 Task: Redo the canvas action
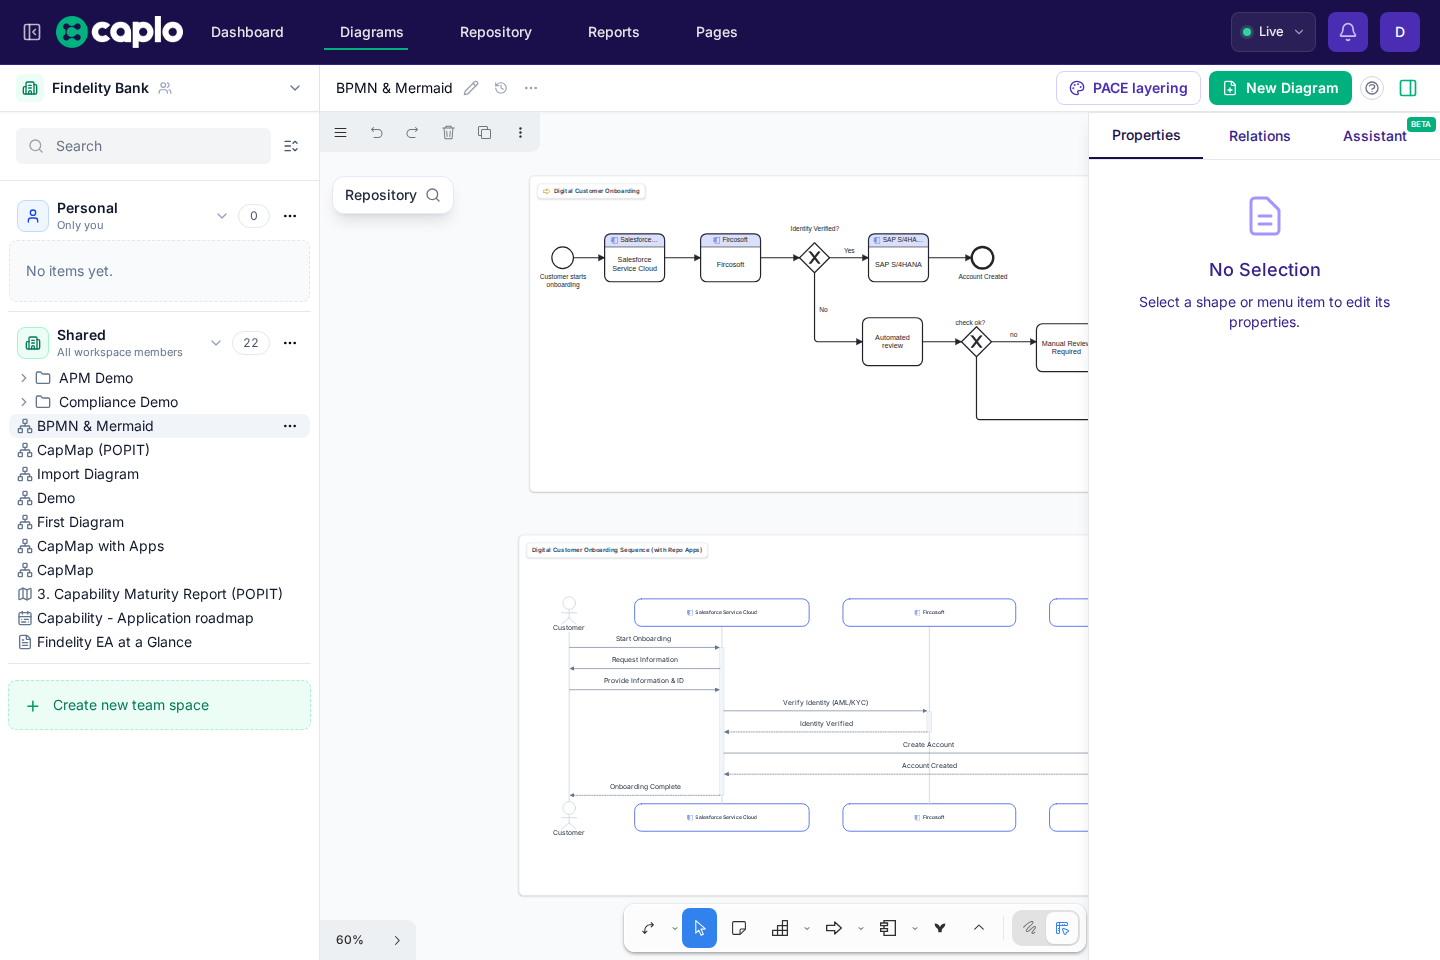coord(412,132)
